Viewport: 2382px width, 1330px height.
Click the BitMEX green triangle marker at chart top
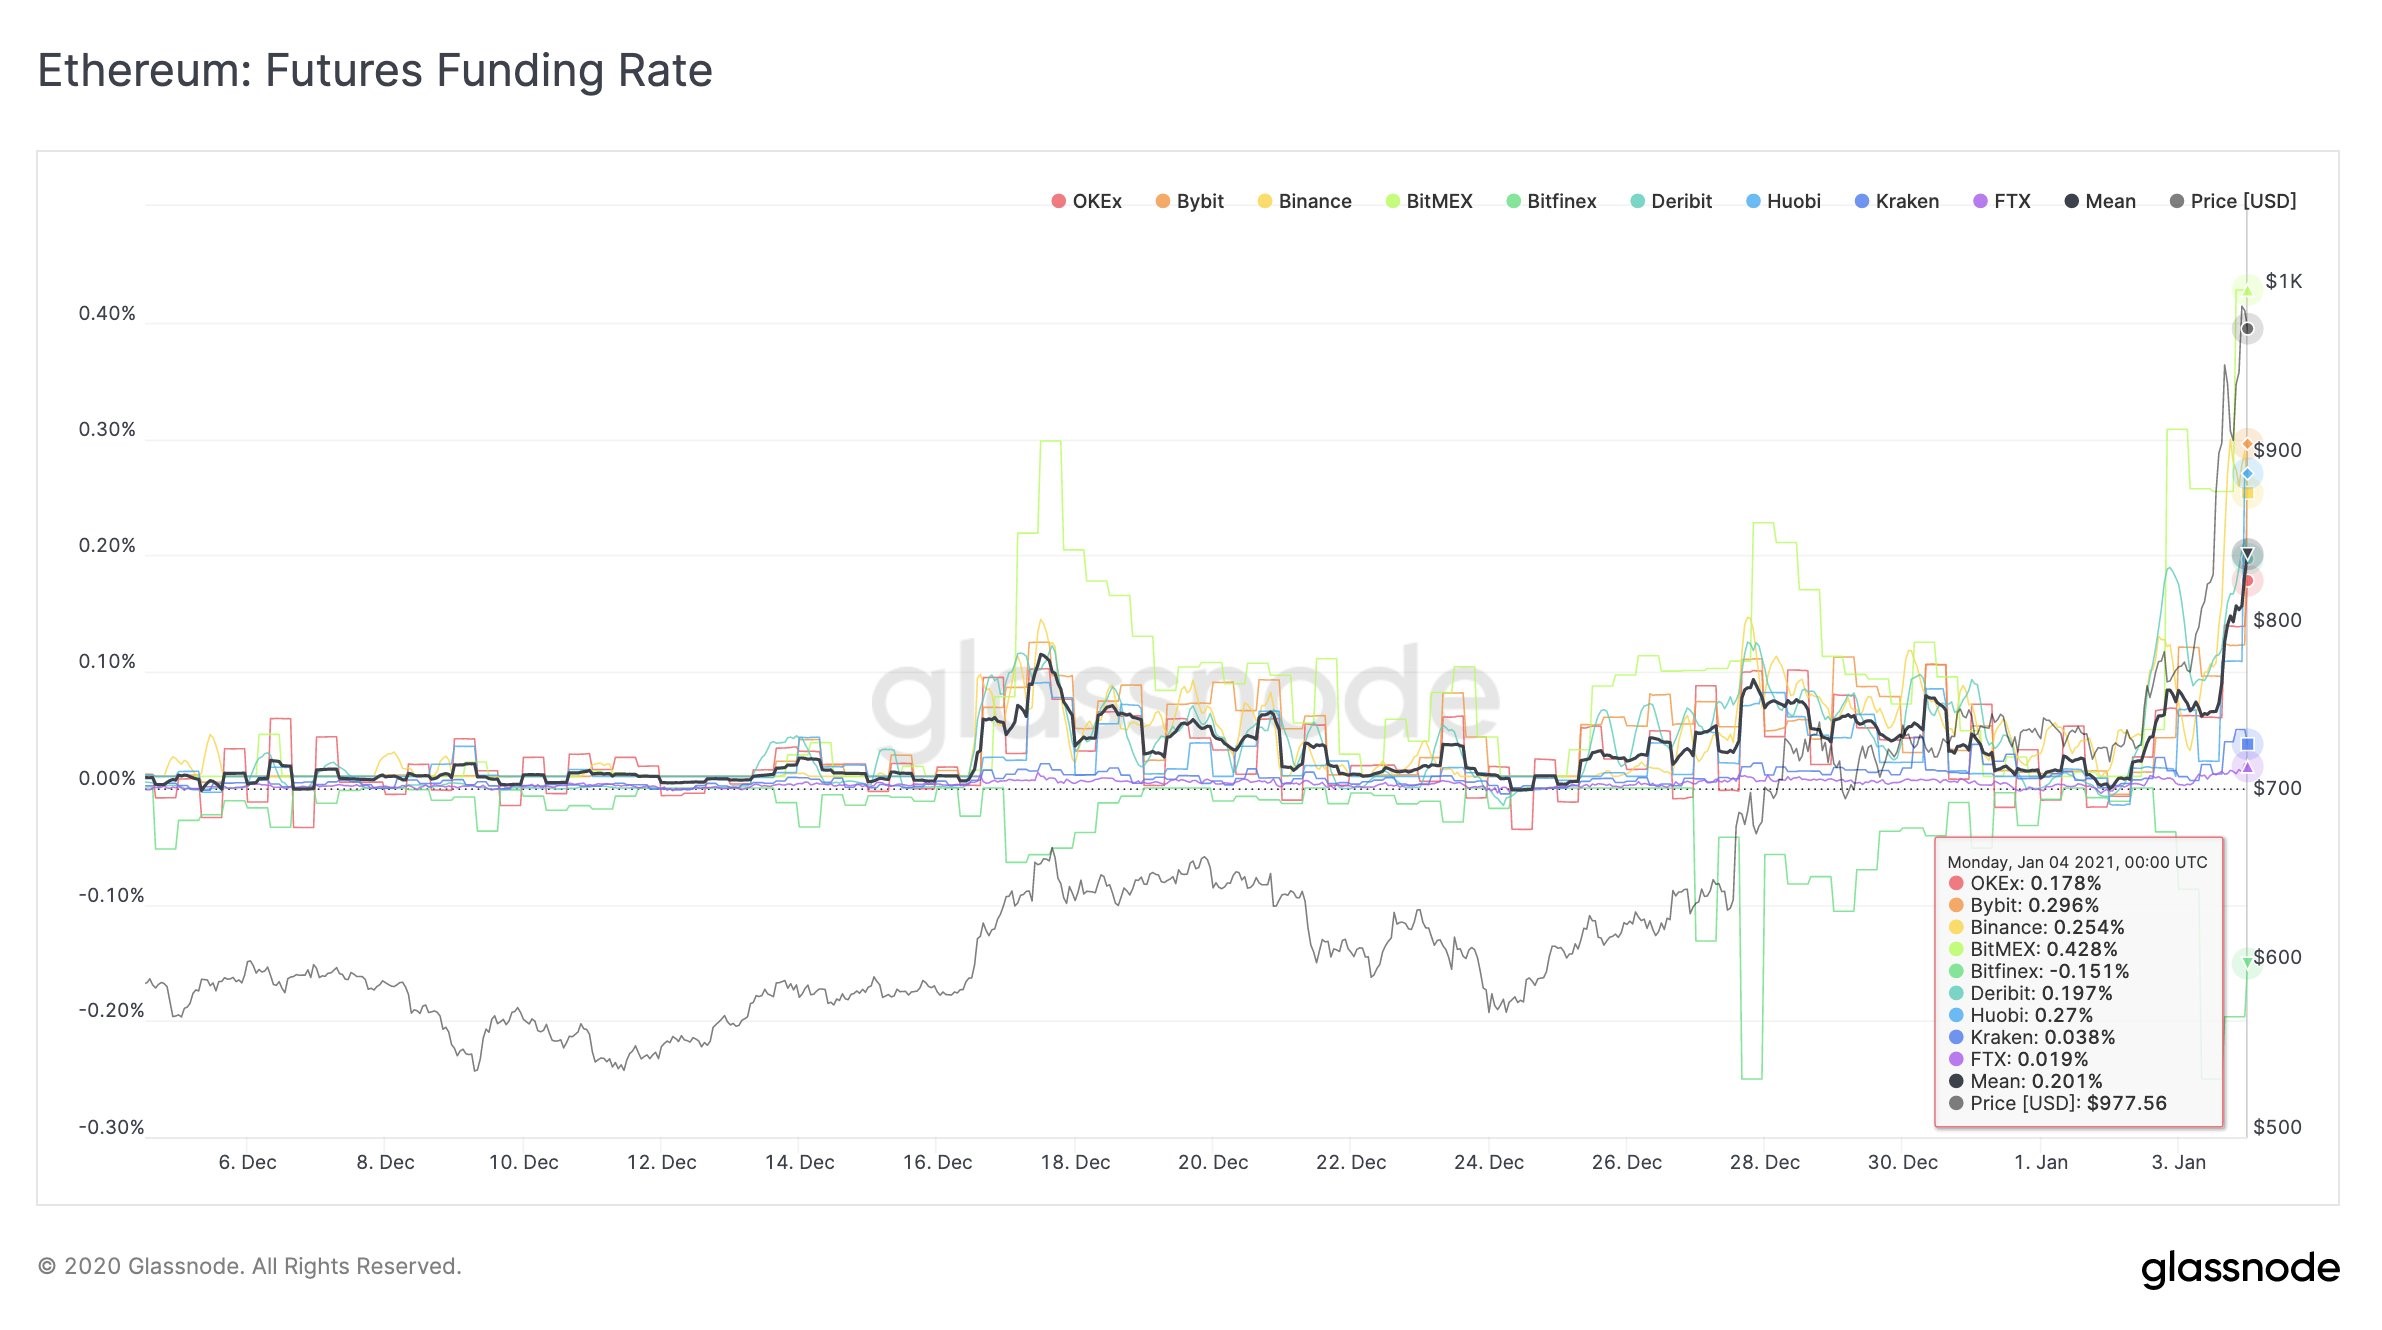[x=2247, y=291]
